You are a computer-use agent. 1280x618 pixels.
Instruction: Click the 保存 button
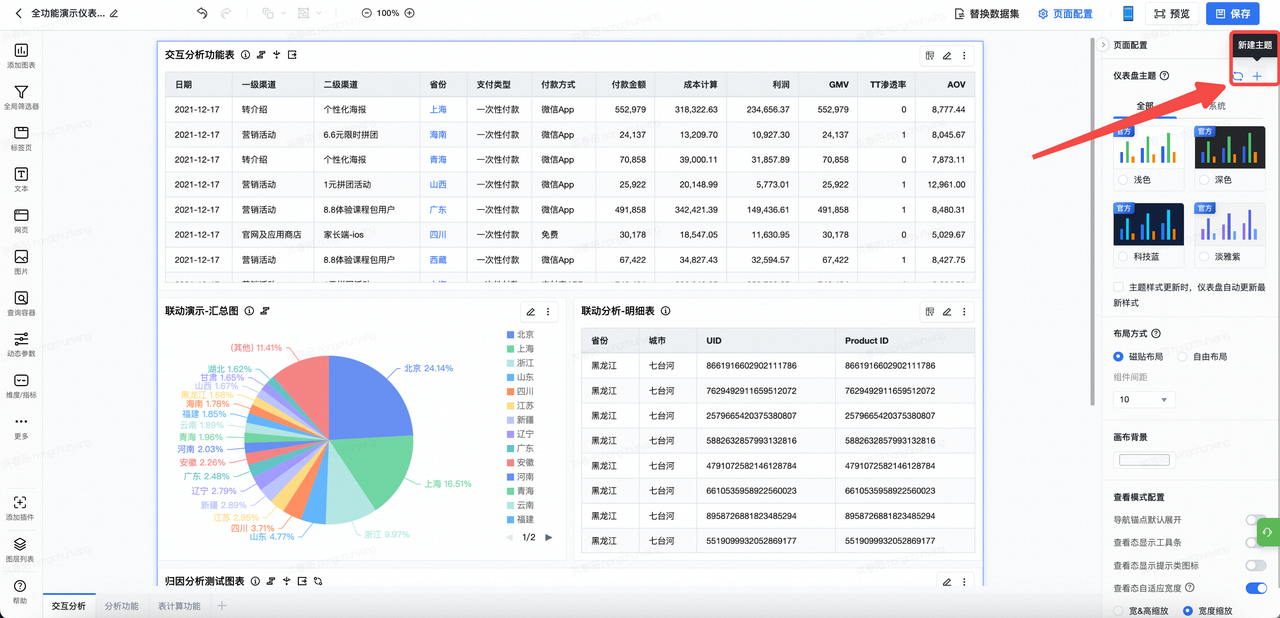coord(1232,14)
